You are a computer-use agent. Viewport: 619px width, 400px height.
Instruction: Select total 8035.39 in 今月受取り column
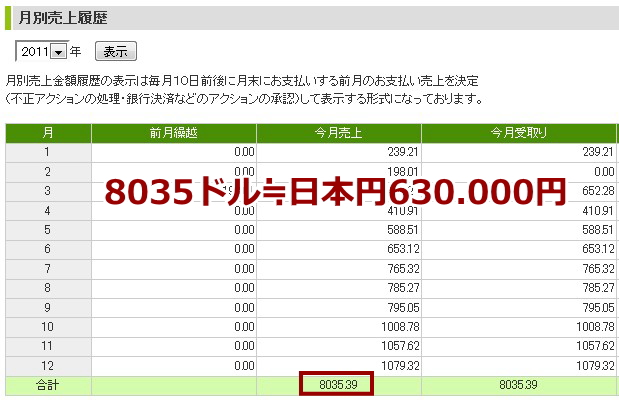518,385
